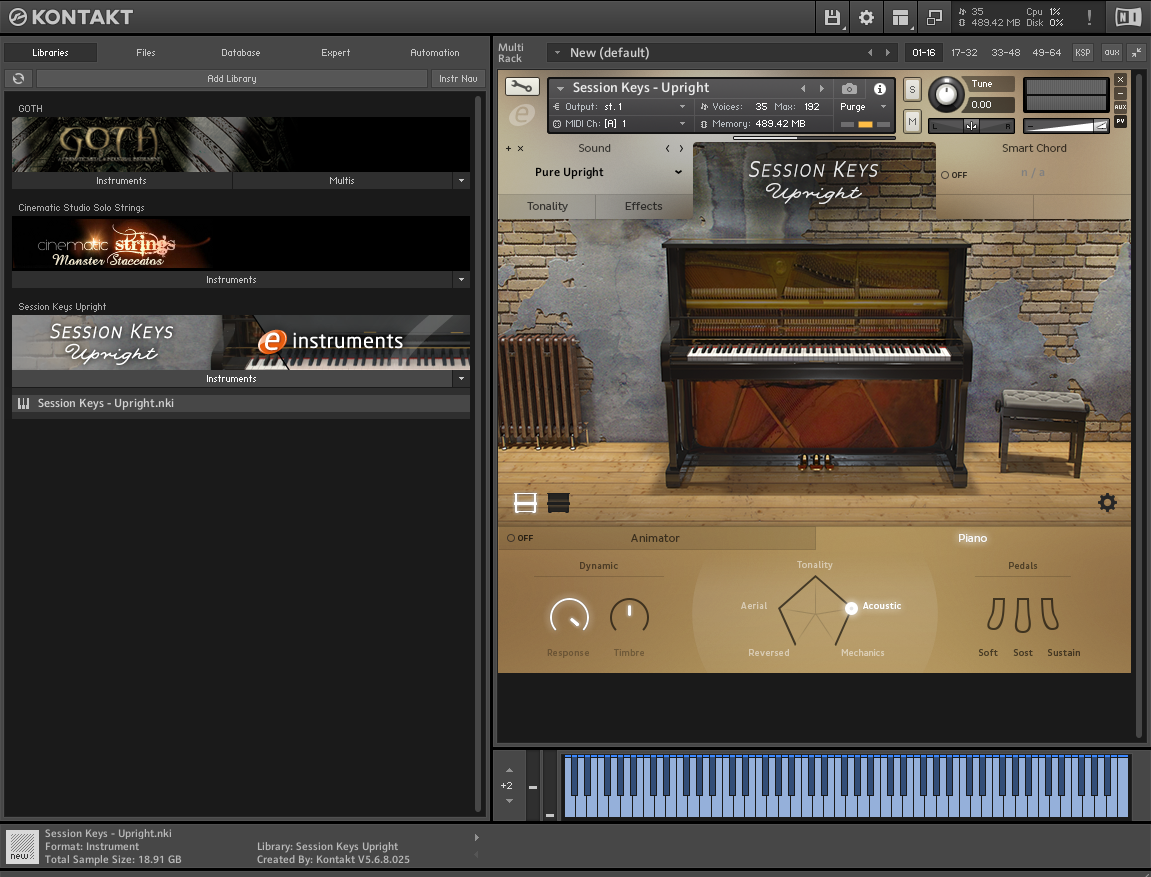Switch to the Files tab
The width and height of the screenshot is (1151, 877).
pos(145,53)
